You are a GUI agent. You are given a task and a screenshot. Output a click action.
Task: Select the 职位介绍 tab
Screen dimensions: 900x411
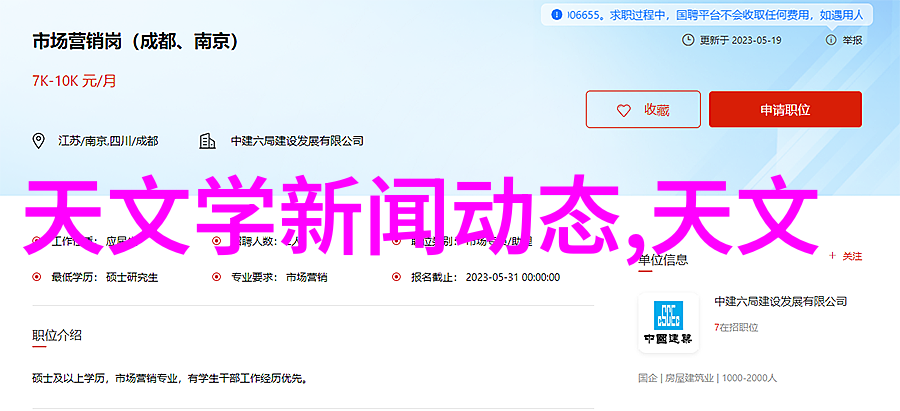[x=57, y=335]
